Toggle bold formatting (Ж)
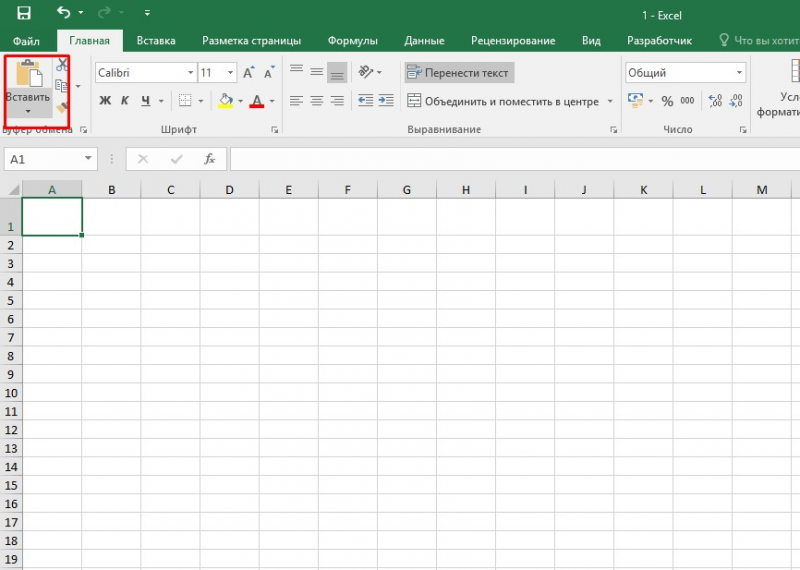The height and width of the screenshot is (570, 800). pyautogui.click(x=105, y=101)
